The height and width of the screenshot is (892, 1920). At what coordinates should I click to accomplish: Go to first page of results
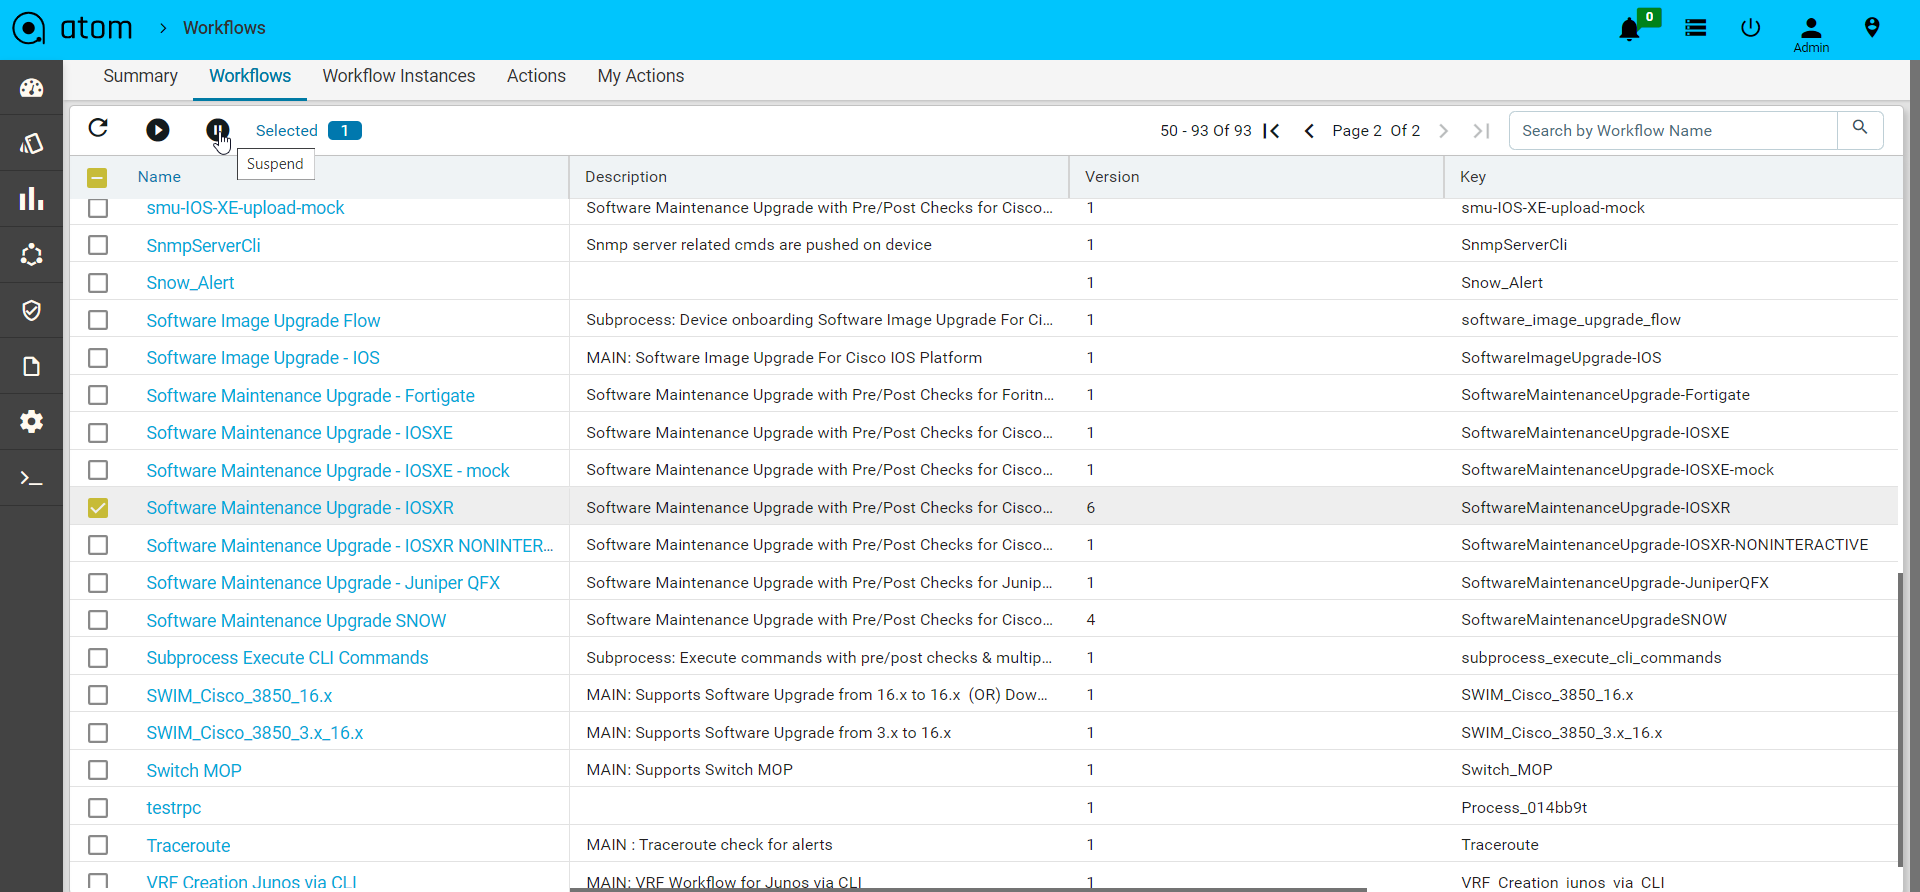[x=1271, y=131]
